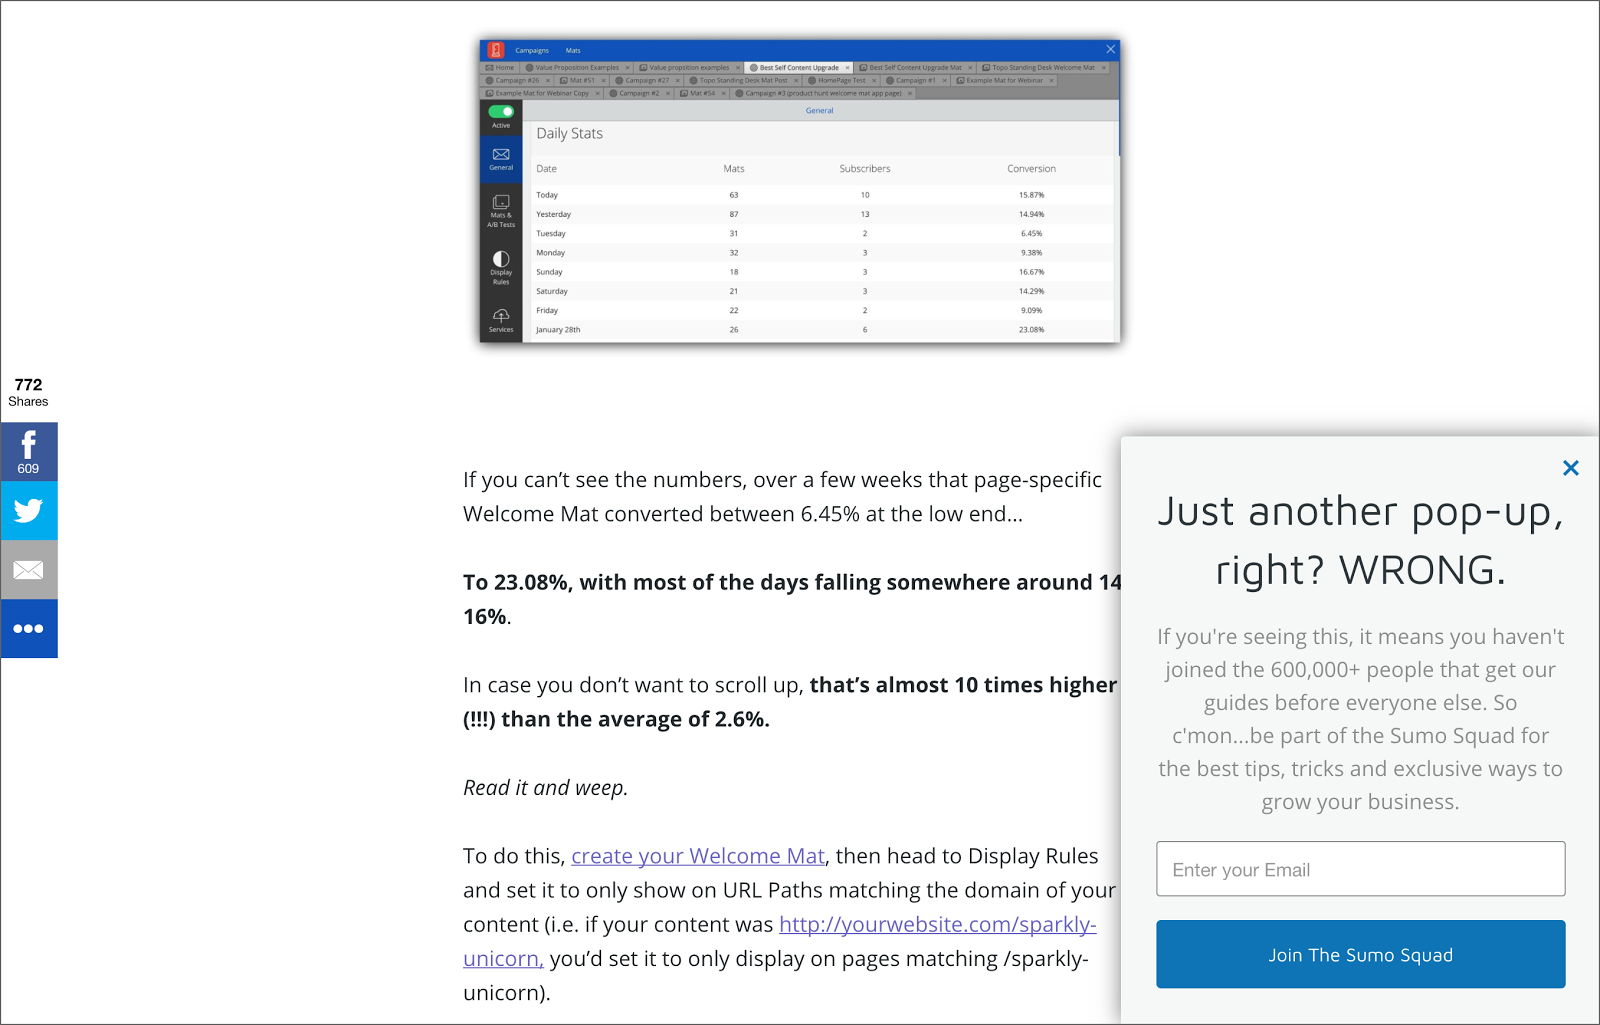Open the Example Mat for Webinar Copy tab

[543, 94]
